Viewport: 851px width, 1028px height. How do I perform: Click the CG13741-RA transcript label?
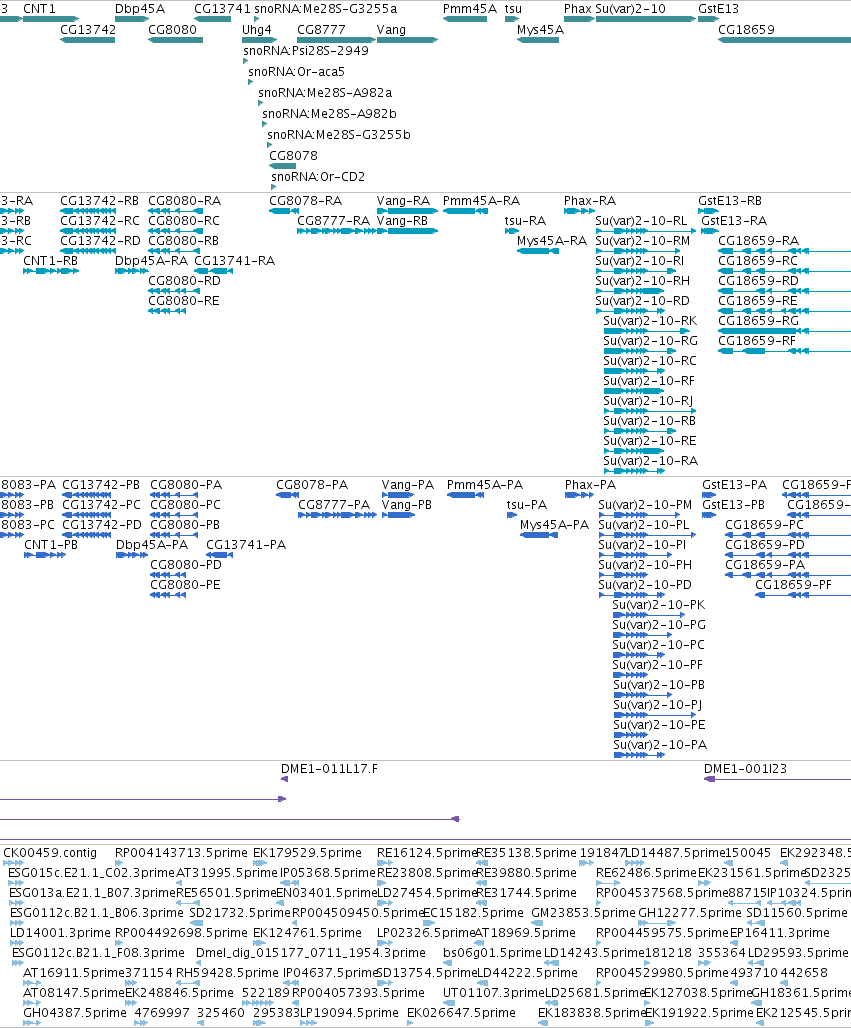[235, 260]
